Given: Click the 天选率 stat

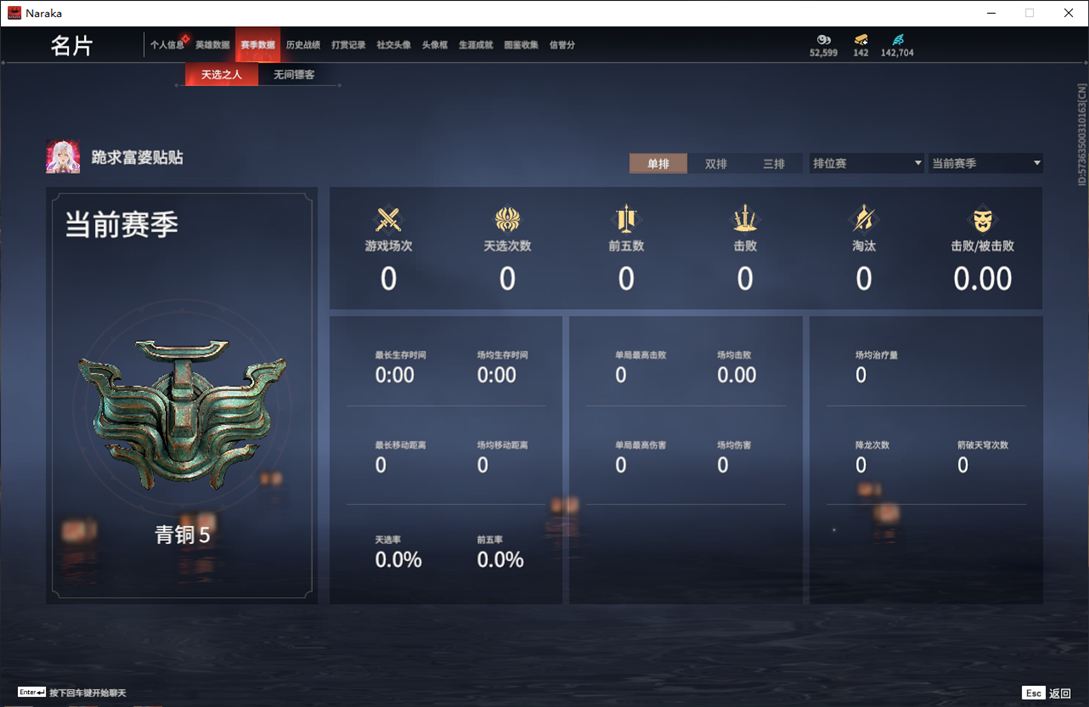Looking at the screenshot, I should [x=398, y=552].
